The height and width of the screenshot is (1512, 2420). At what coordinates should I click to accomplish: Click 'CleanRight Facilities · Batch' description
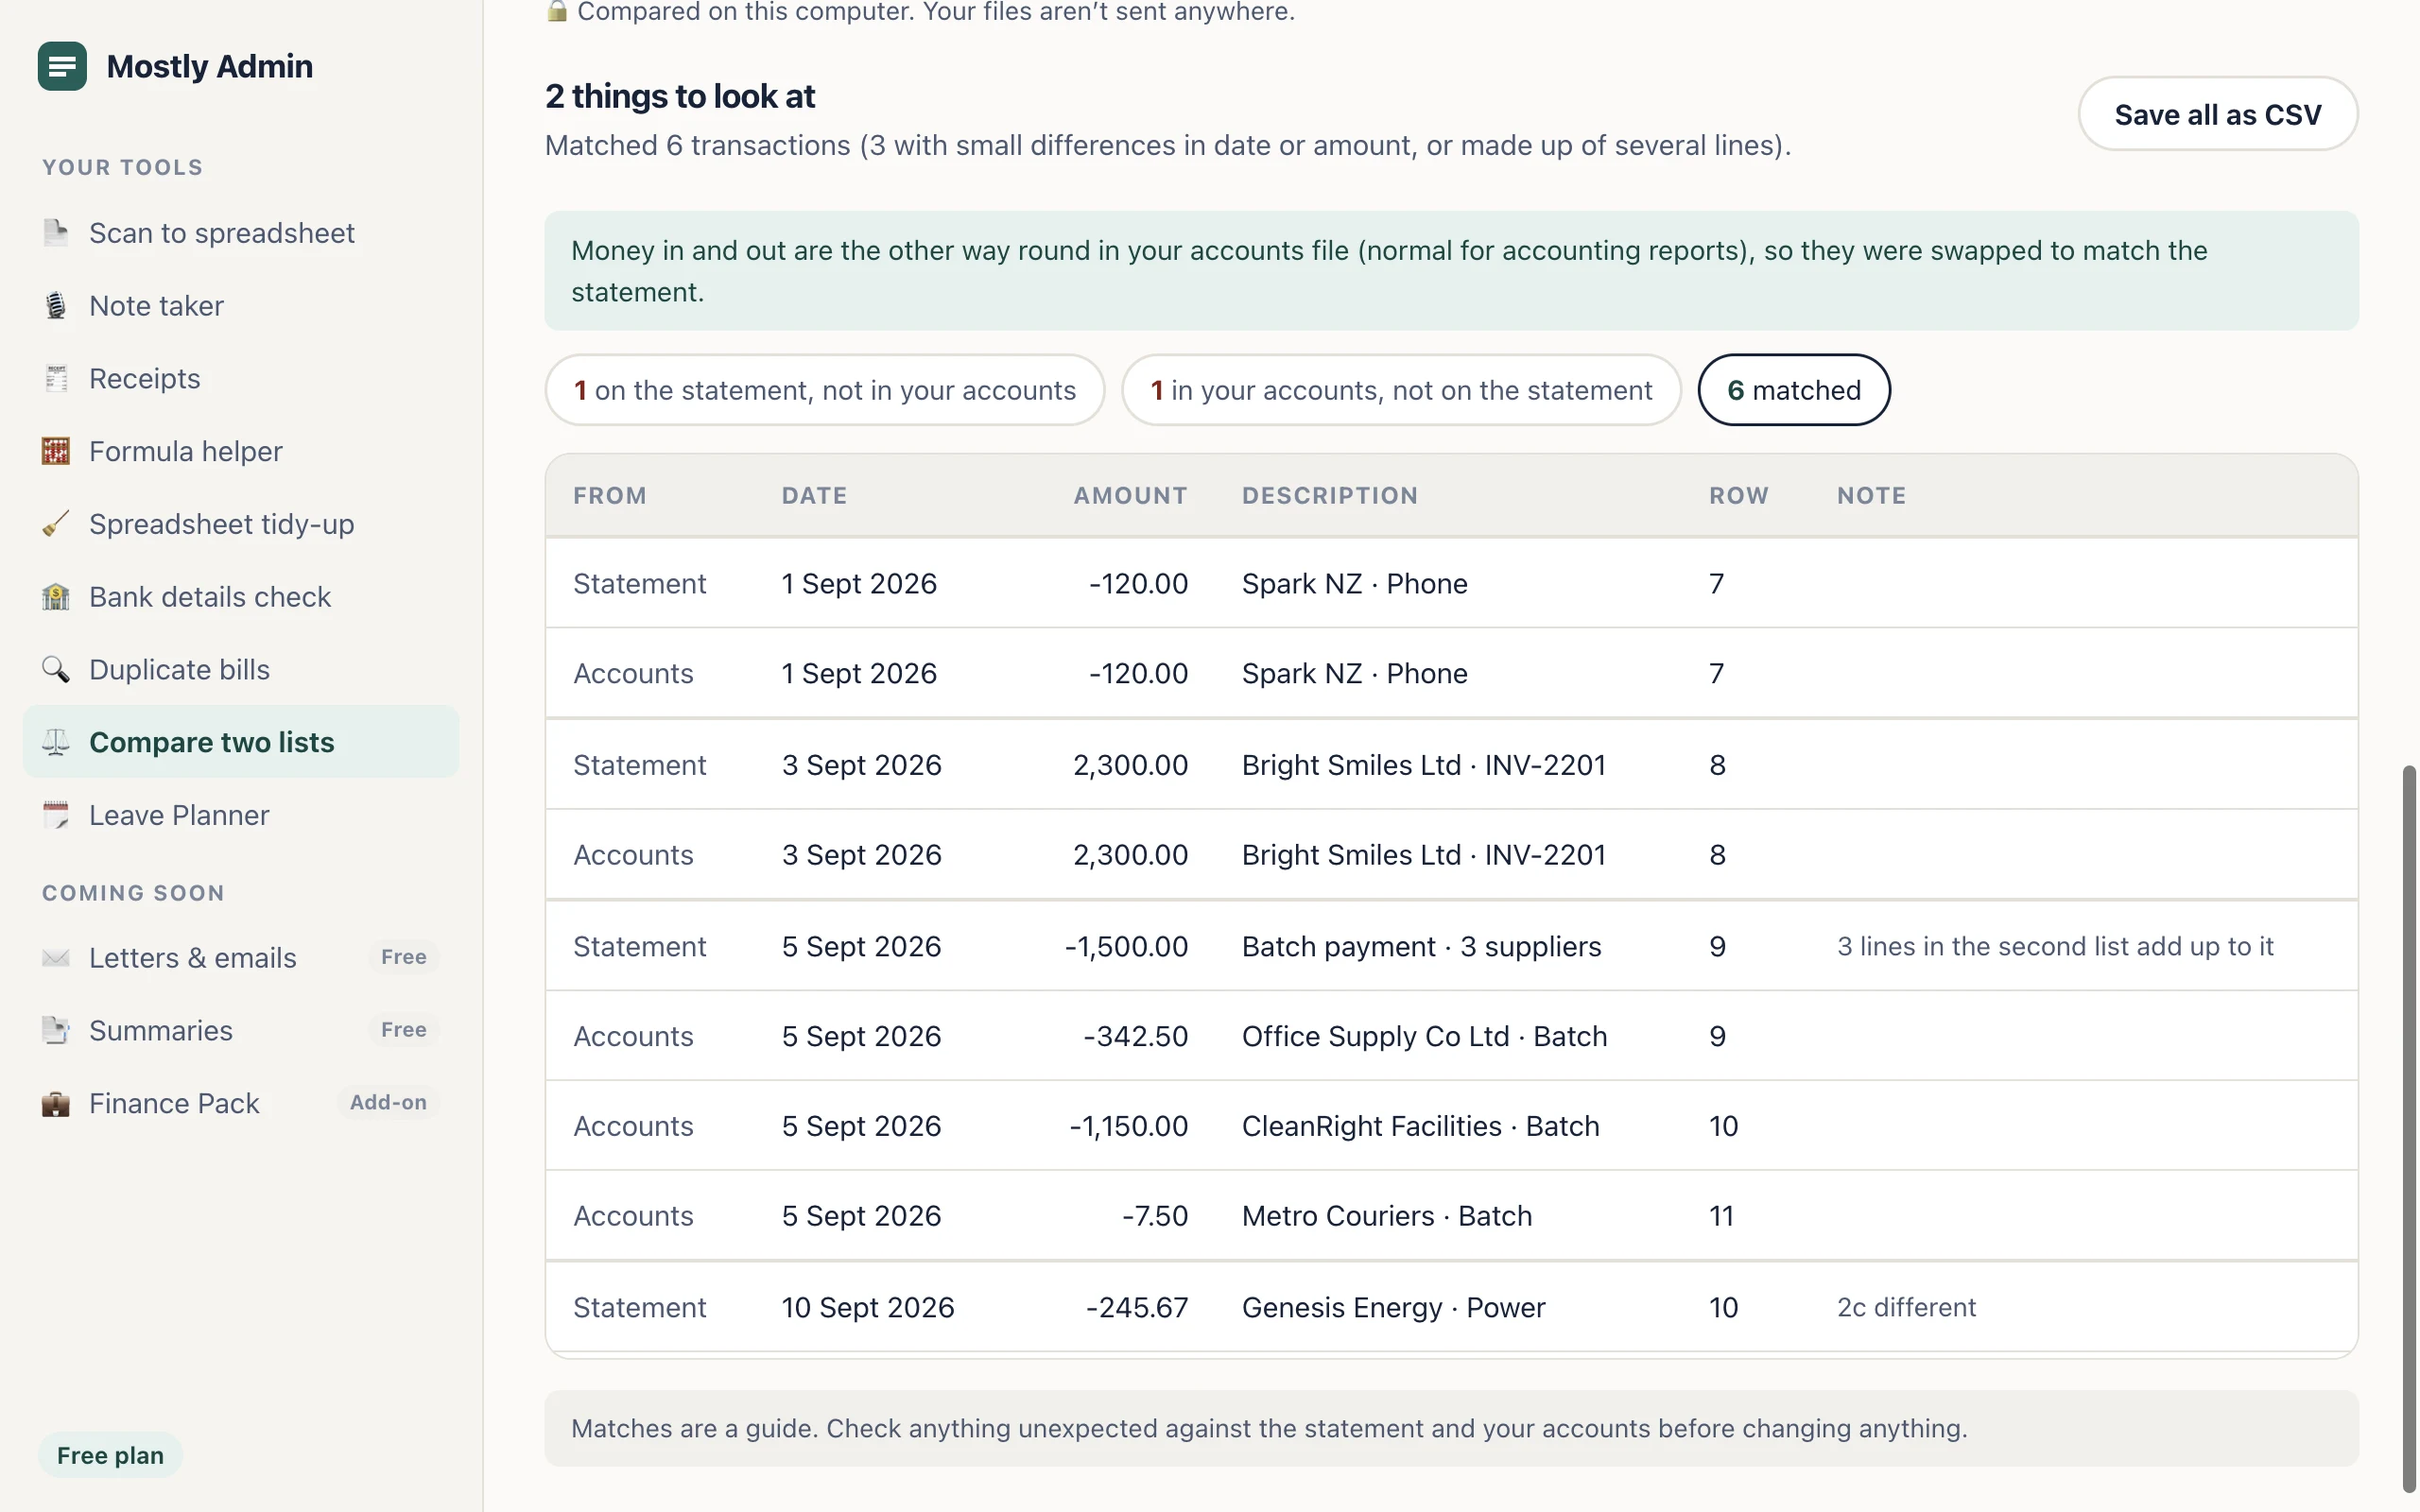1420,1127
